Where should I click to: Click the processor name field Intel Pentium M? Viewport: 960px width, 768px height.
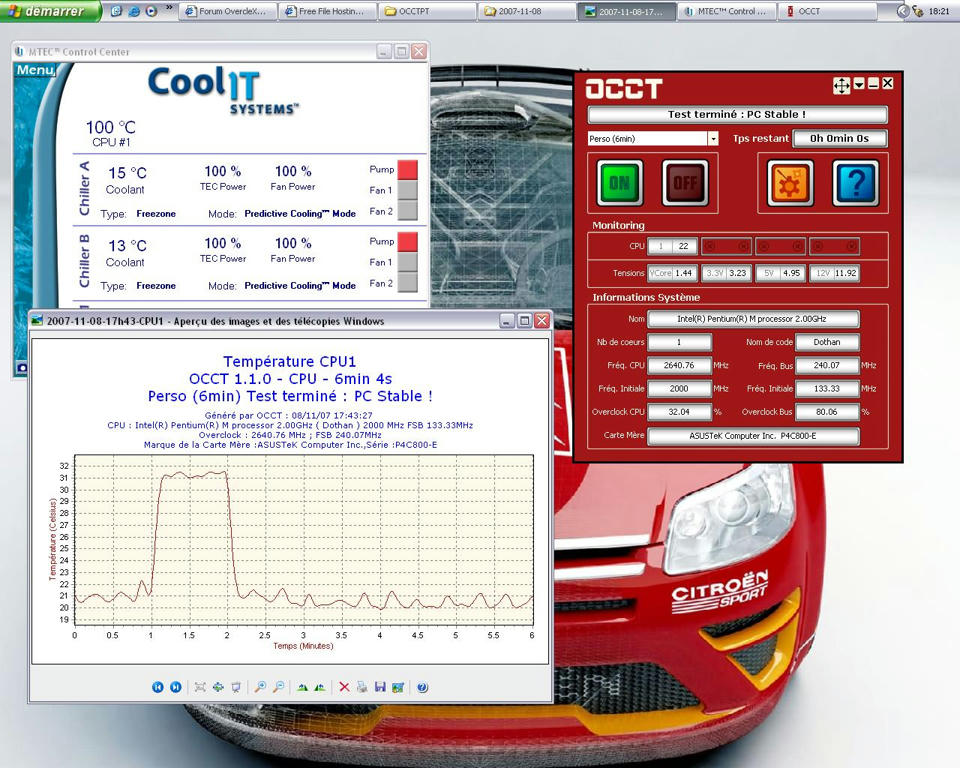pyautogui.click(x=753, y=319)
